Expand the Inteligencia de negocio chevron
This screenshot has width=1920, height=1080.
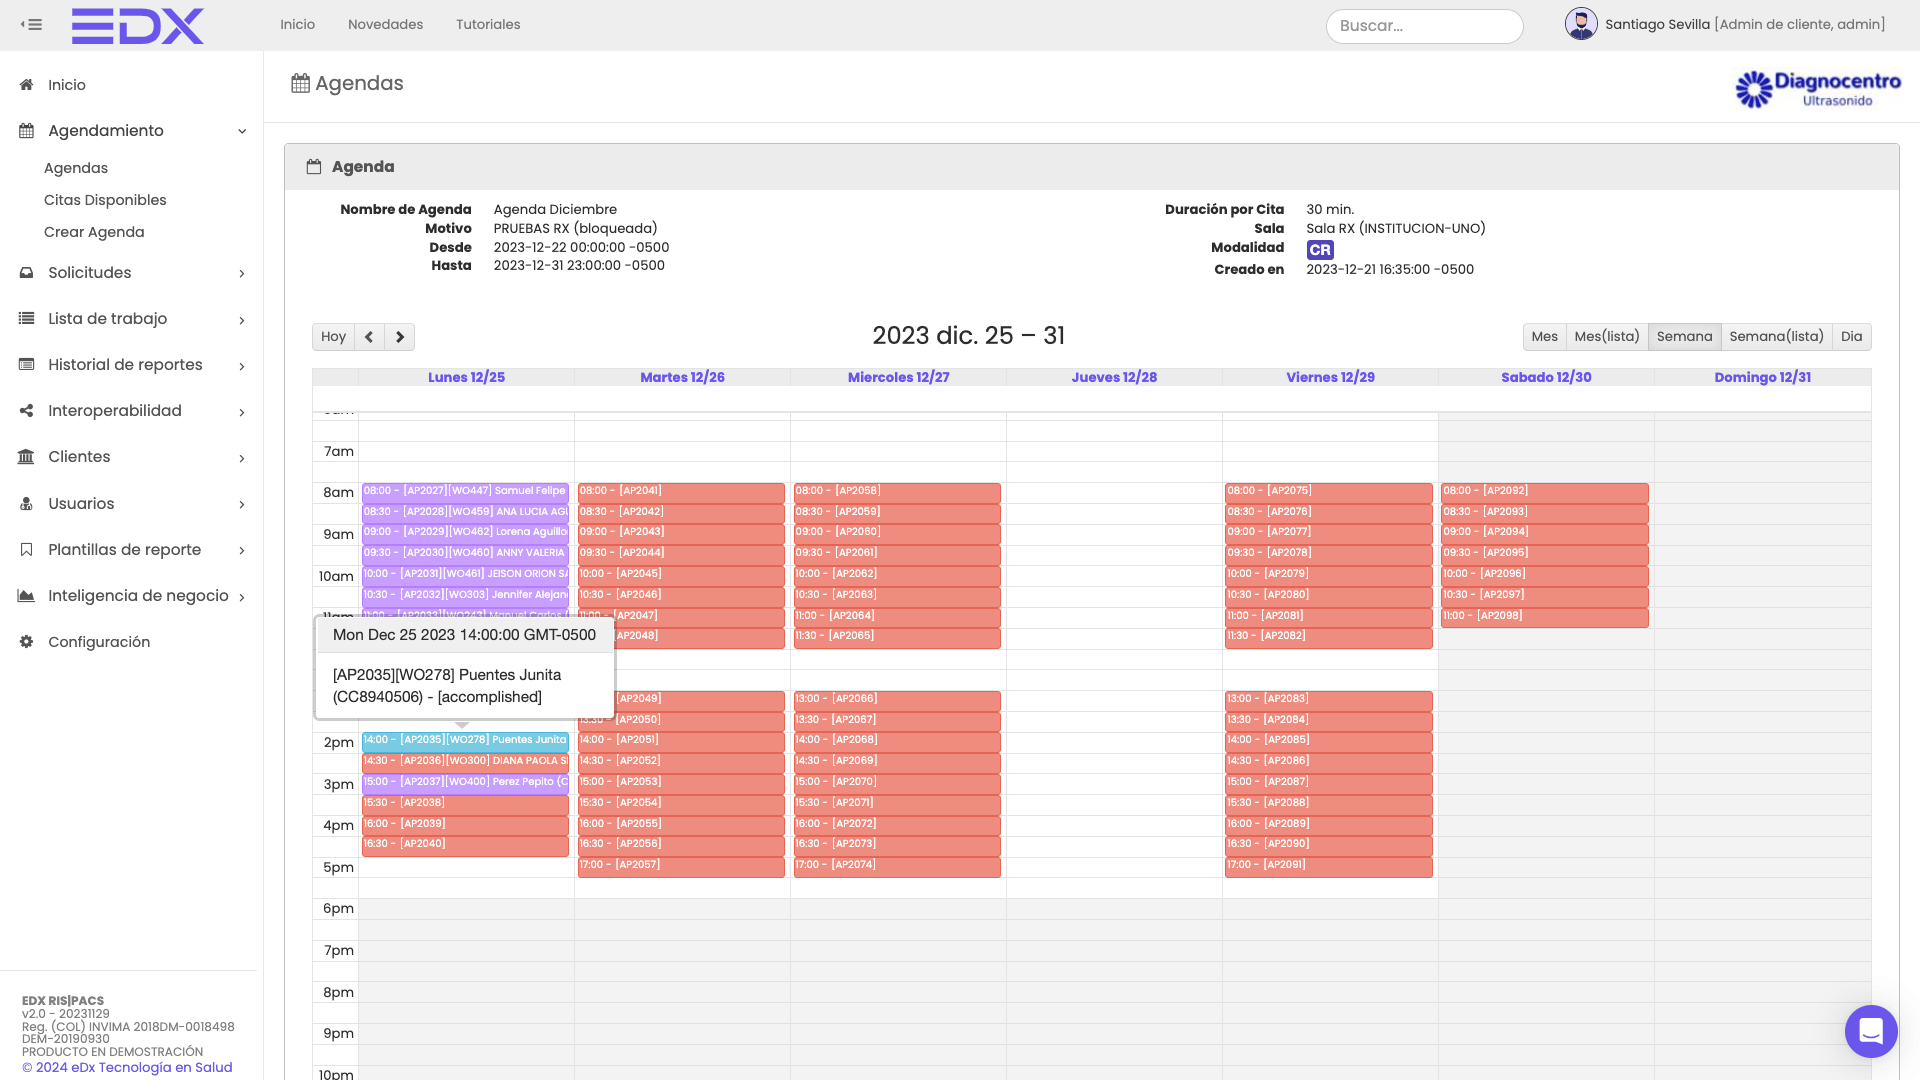tap(242, 597)
